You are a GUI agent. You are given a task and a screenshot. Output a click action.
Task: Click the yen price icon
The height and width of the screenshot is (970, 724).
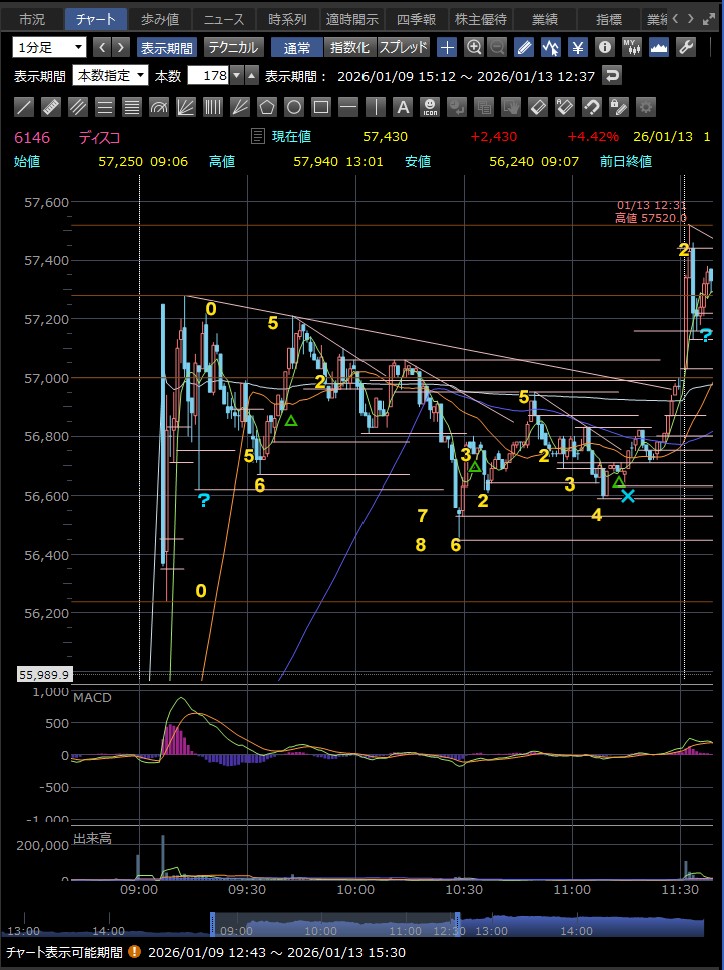(x=578, y=47)
